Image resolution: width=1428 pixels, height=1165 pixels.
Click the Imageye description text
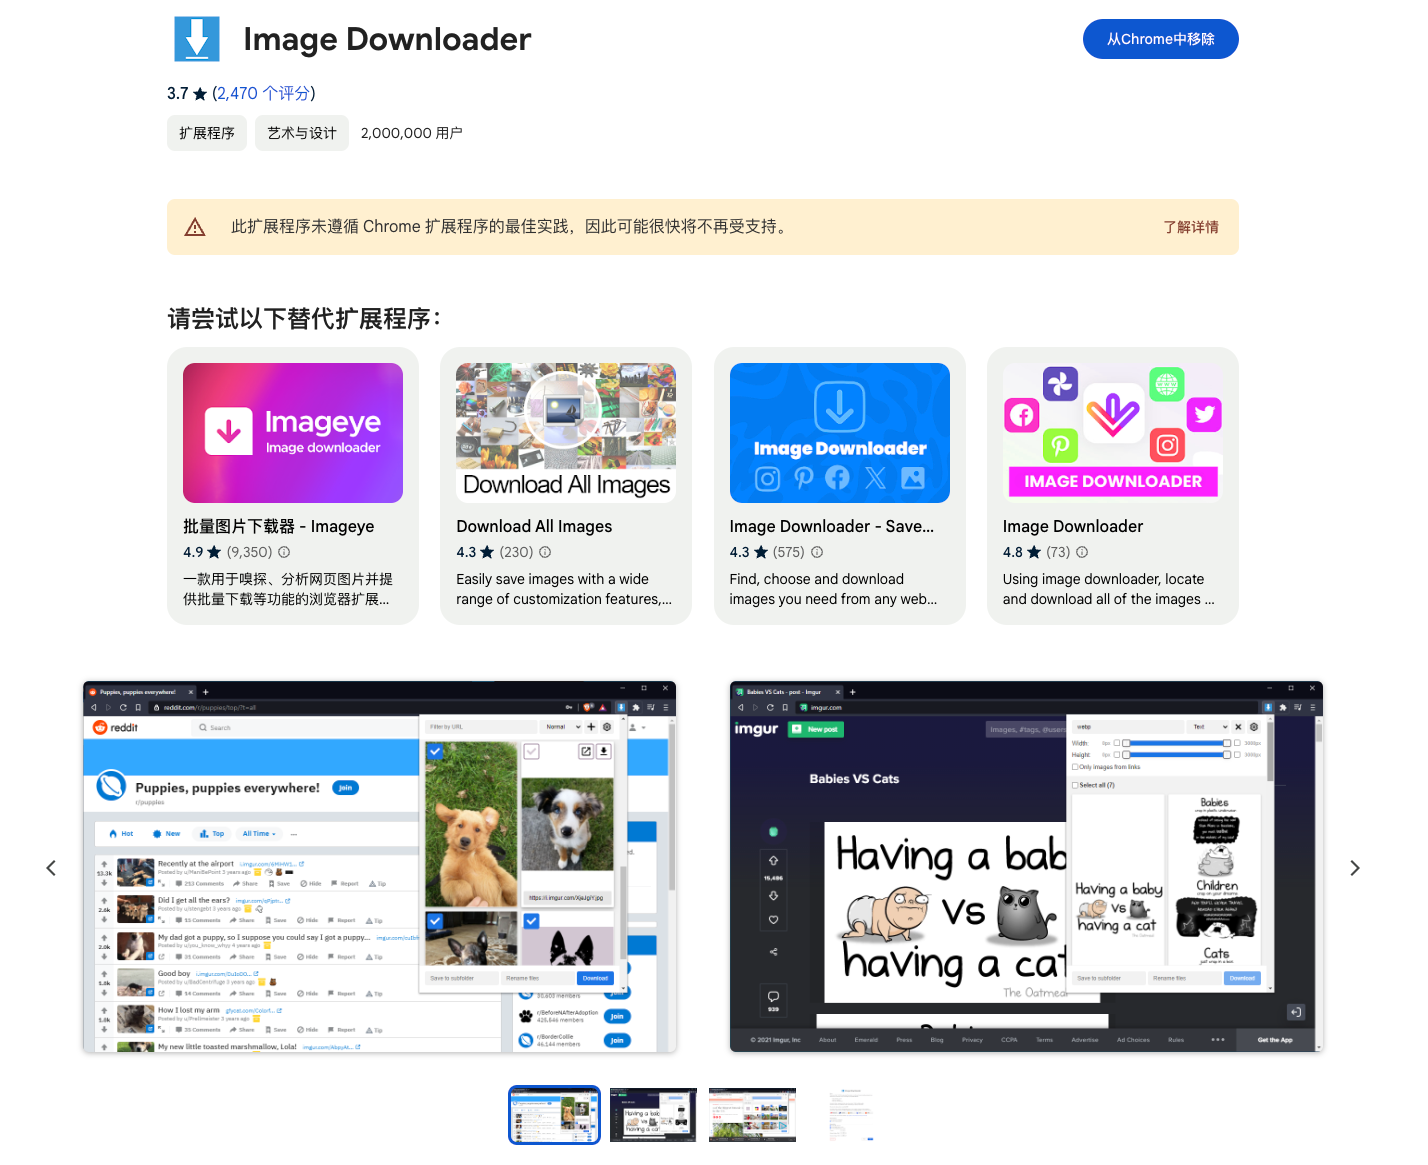[288, 589]
